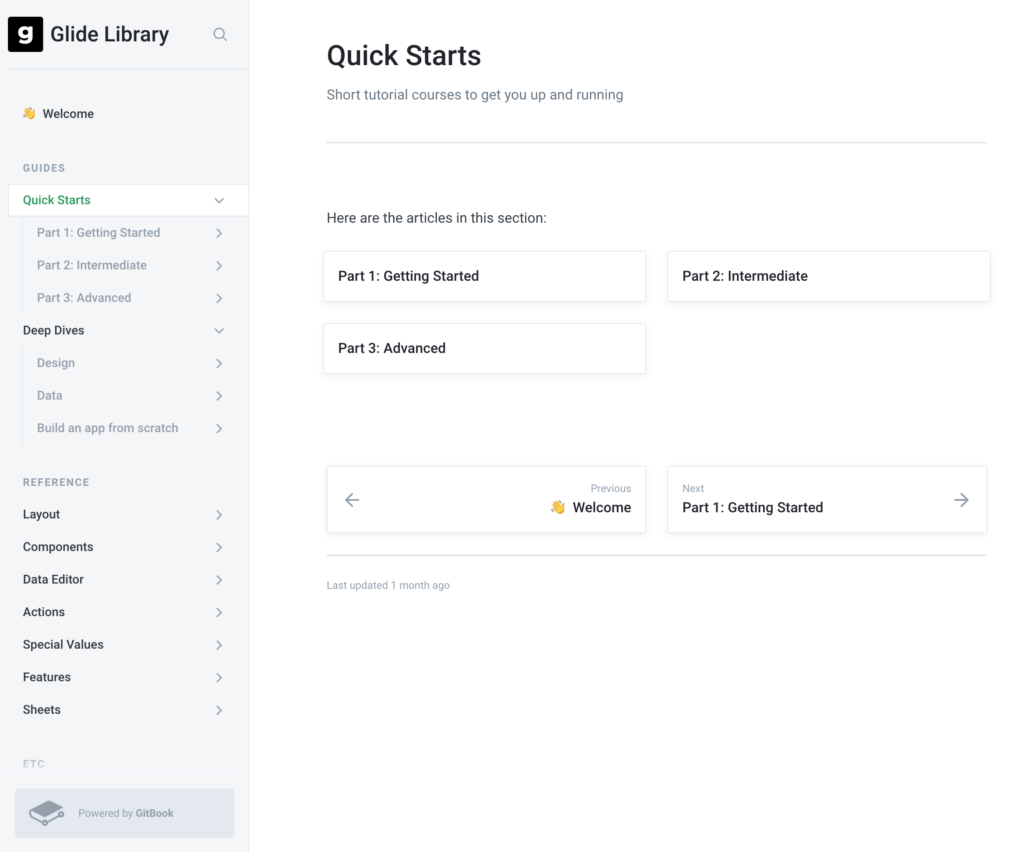The width and height of the screenshot is (1024, 852).
Task: Open Components reference page
Action: [58, 547]
